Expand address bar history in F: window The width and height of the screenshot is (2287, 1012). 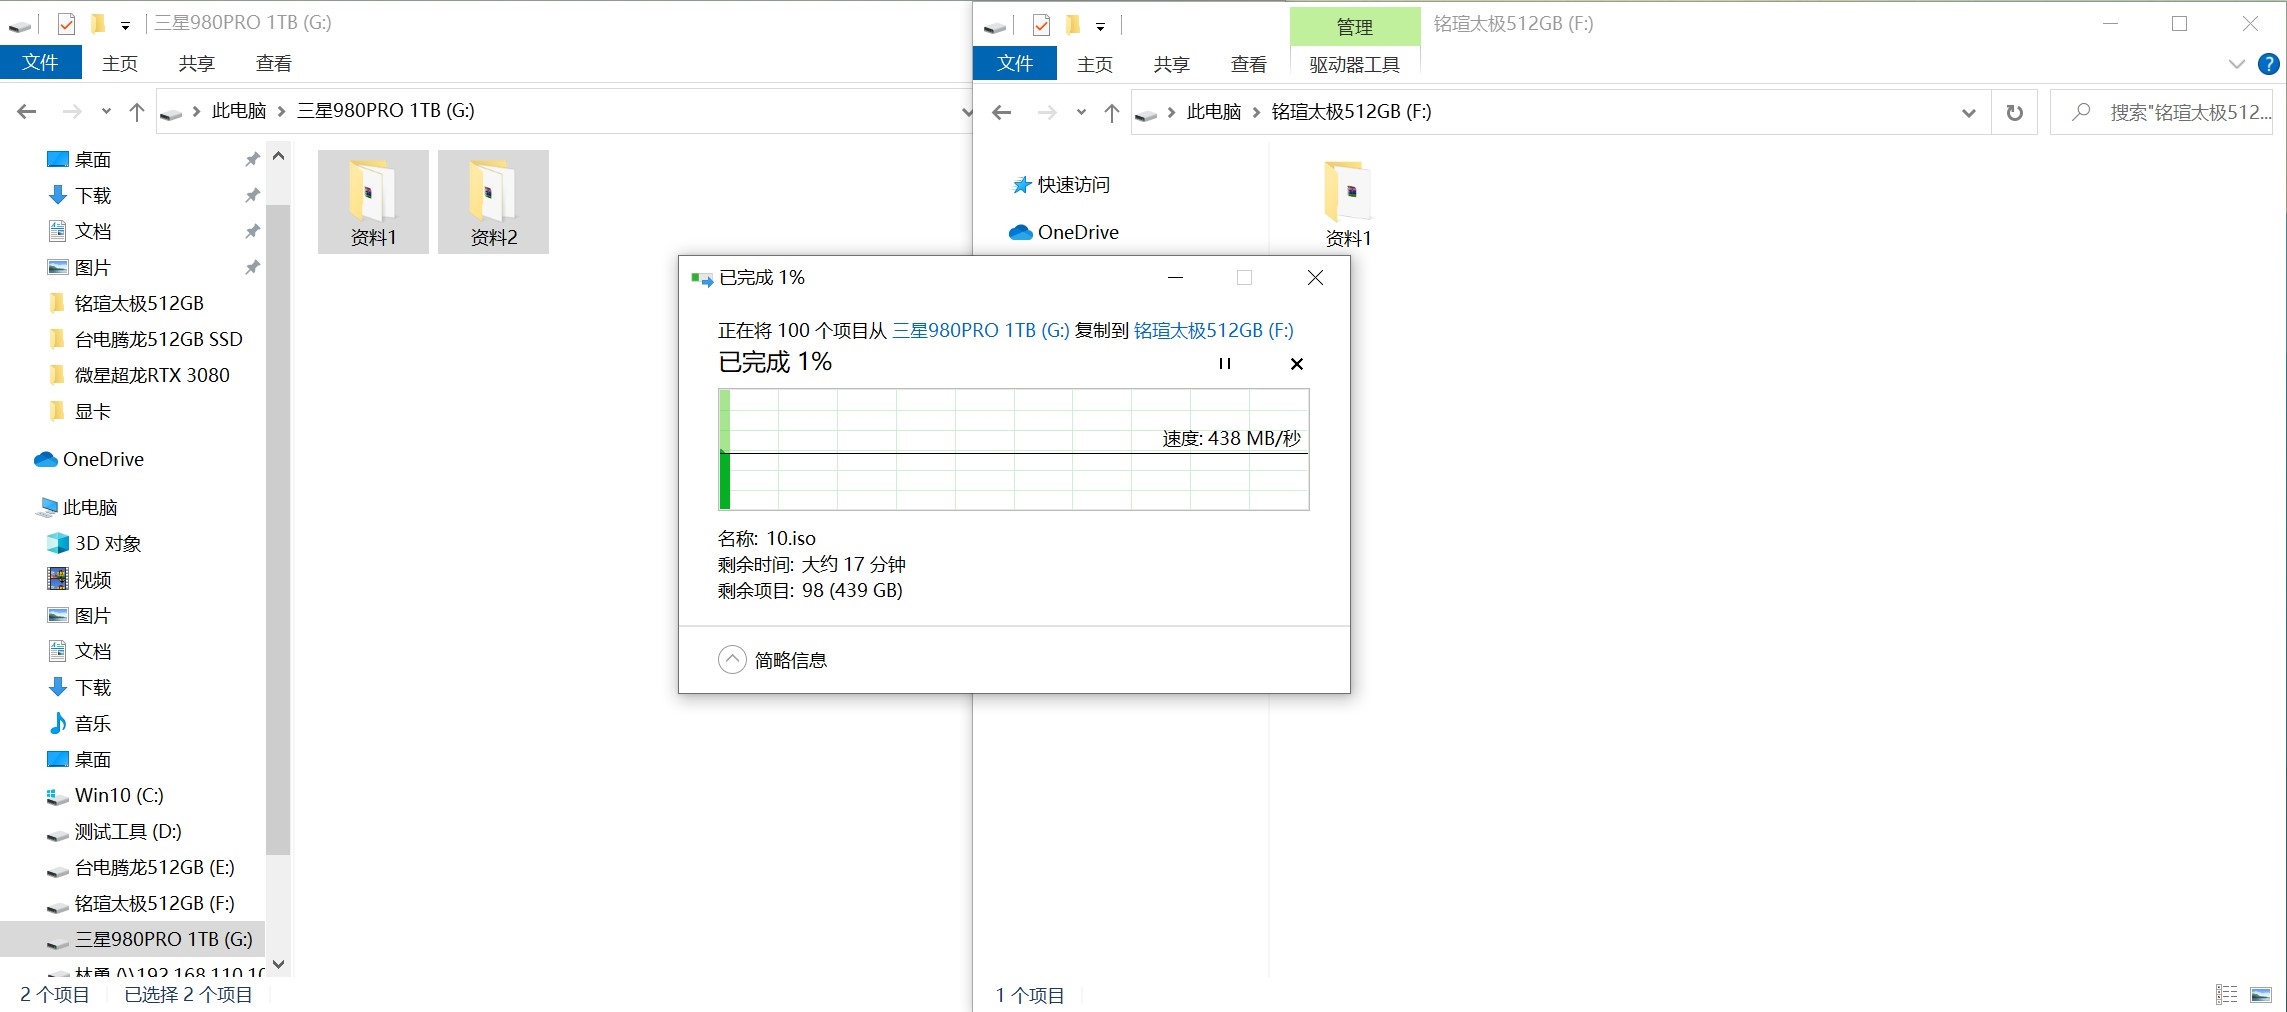coord(1968,112)
